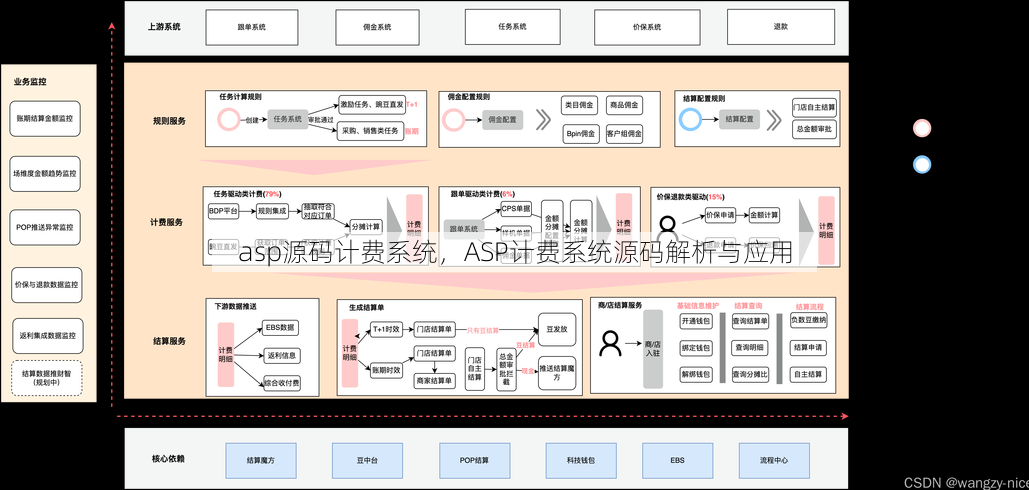Image resolution: width=1029 pixels, height=490 pixels.
Task: Click the 结算魔方 core dependency box
Action: (x=261, y=460)
